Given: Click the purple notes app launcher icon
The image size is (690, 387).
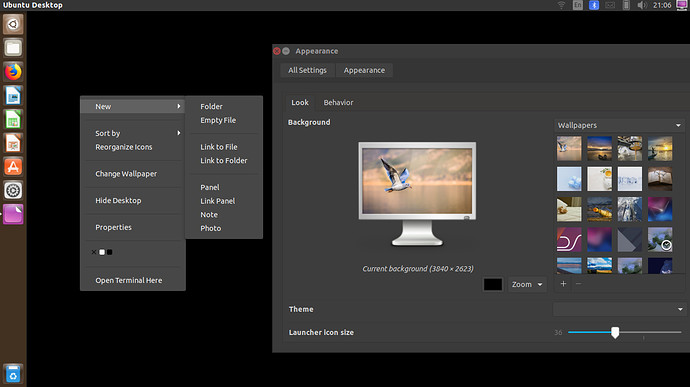Looking at the screenshot, I should click(13, 214).
